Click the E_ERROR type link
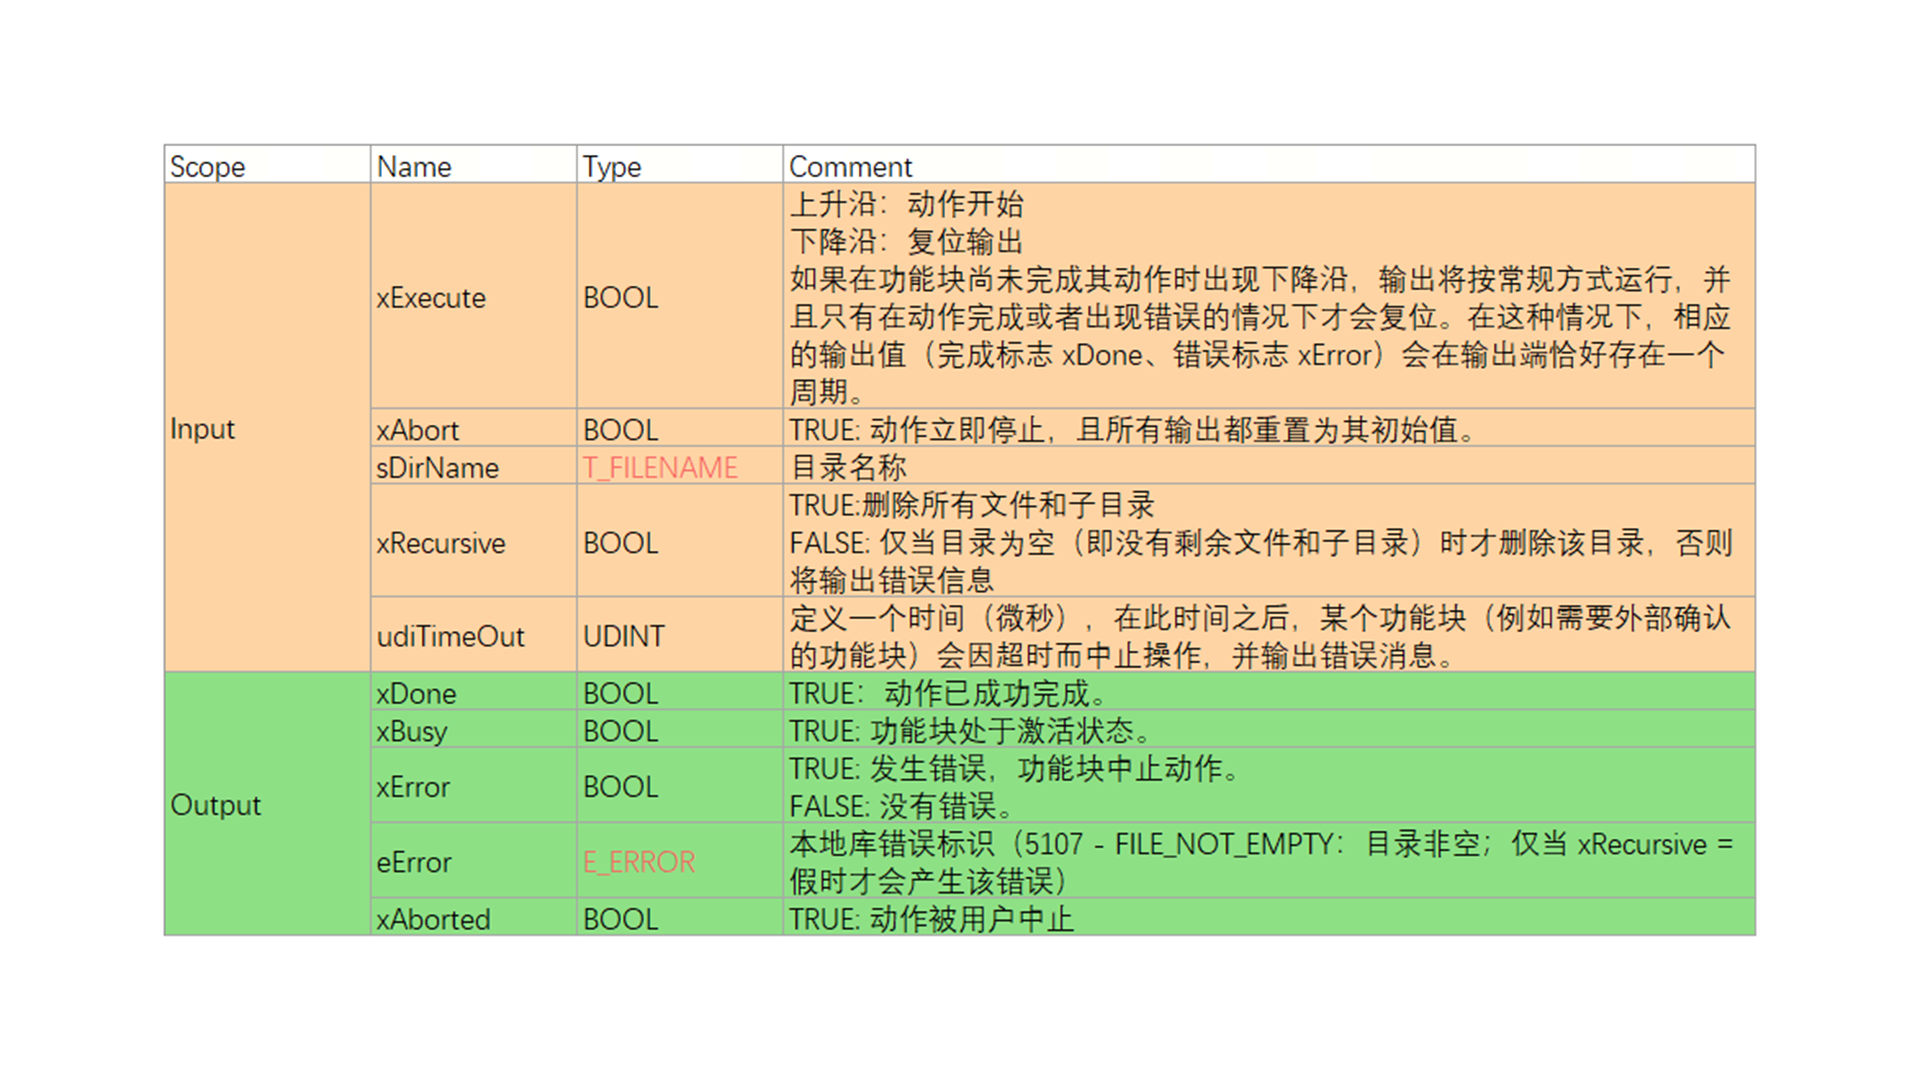The image size is (1920, 1080). tap(639, 862)
